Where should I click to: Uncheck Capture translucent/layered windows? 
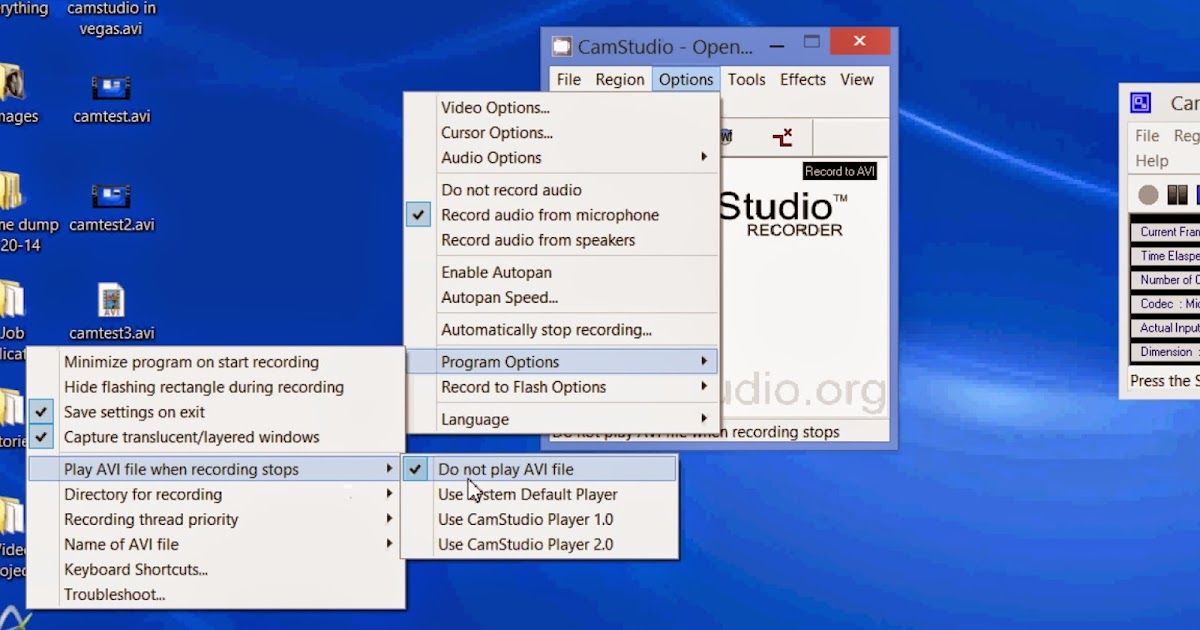[x=216, y=437]
